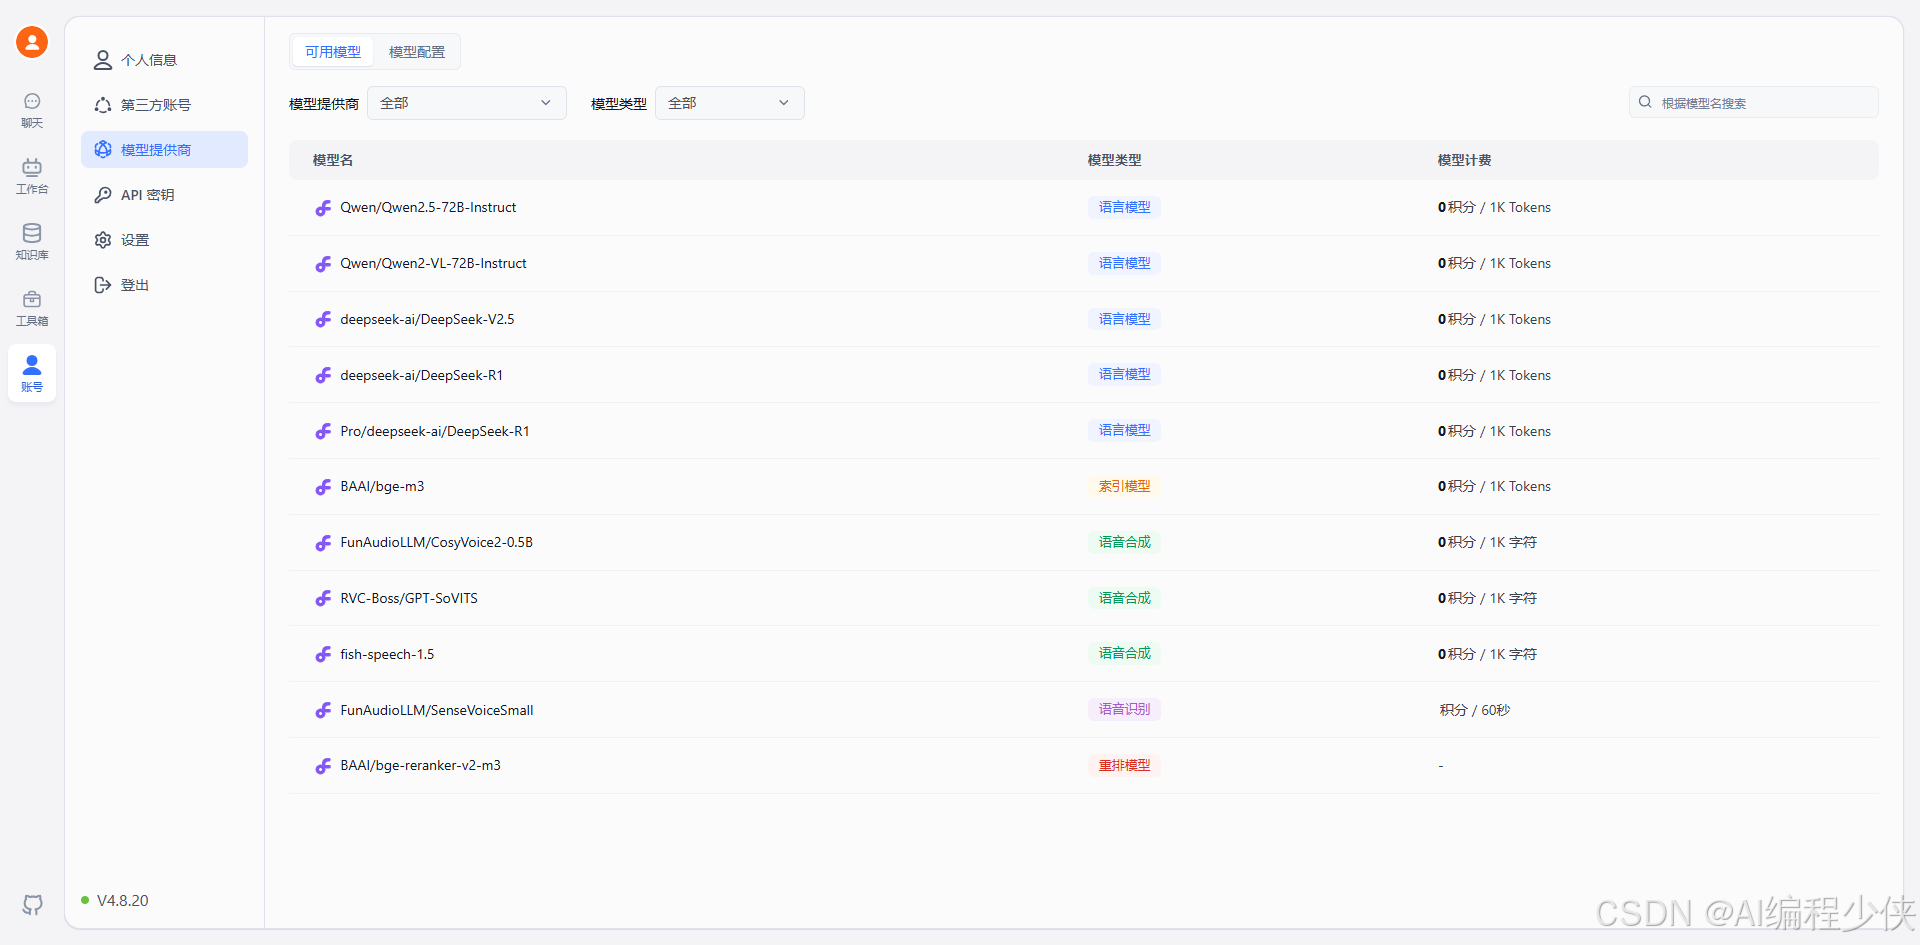Image resolution: width=1920 pixels, height=945 pixels.
Task: Click the 模型名 column header
Action: tap(333, 160)
